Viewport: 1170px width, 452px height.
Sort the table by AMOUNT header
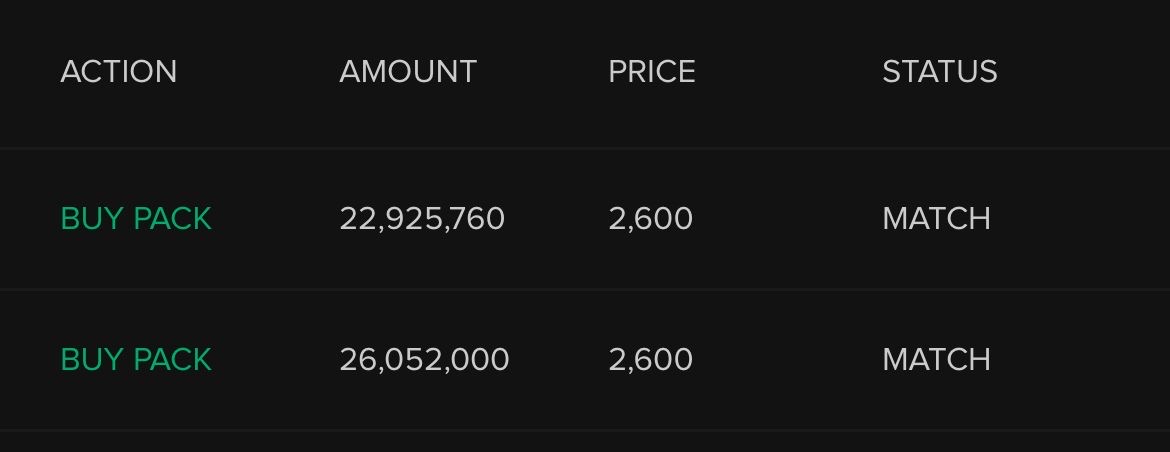pos(407,72)
